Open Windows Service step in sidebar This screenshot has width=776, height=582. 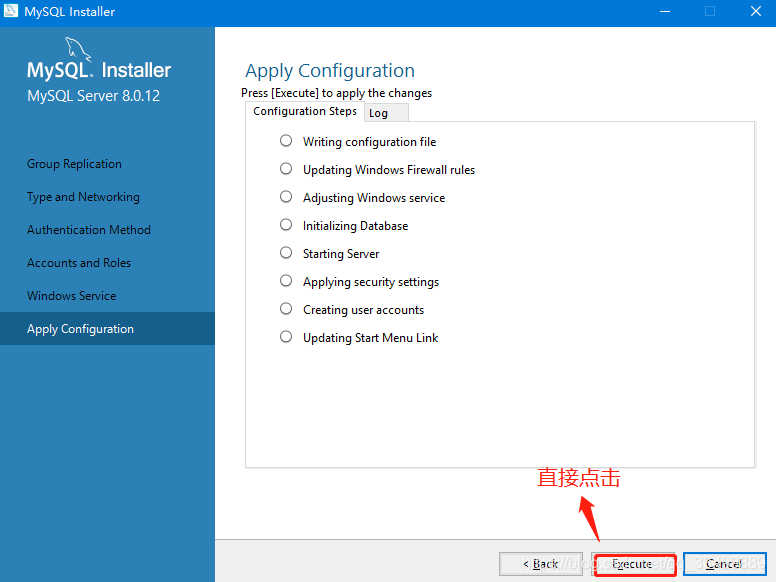pos(72,296)
